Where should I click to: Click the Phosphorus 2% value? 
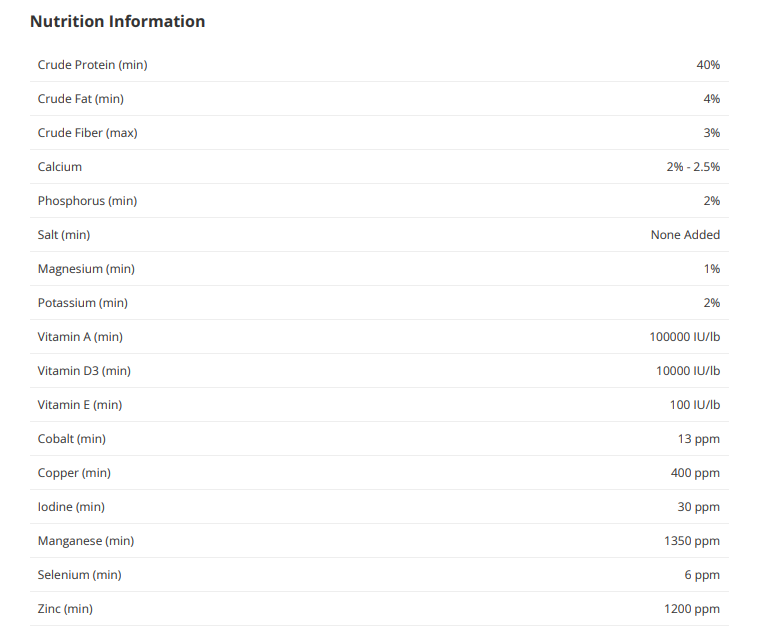[712, 201]
